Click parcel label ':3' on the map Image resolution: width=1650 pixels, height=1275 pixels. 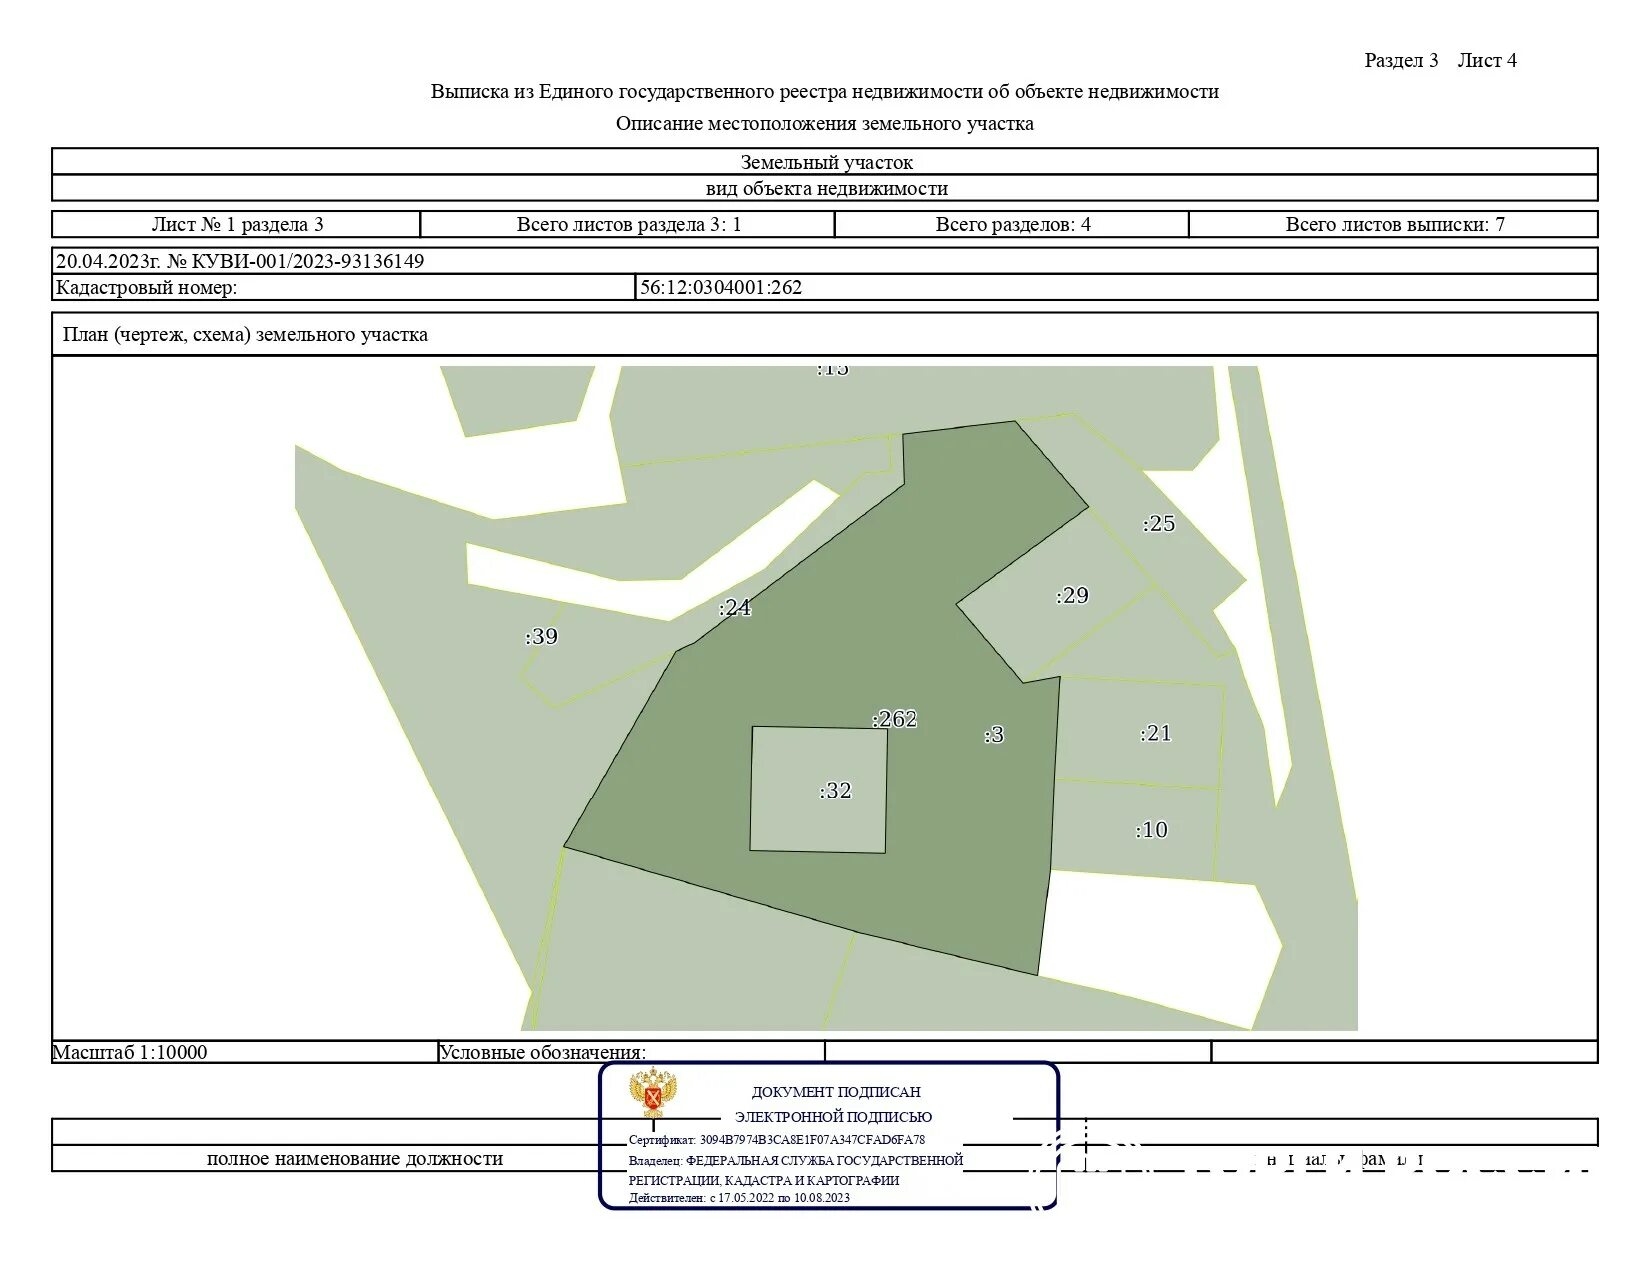pos(994,735)
